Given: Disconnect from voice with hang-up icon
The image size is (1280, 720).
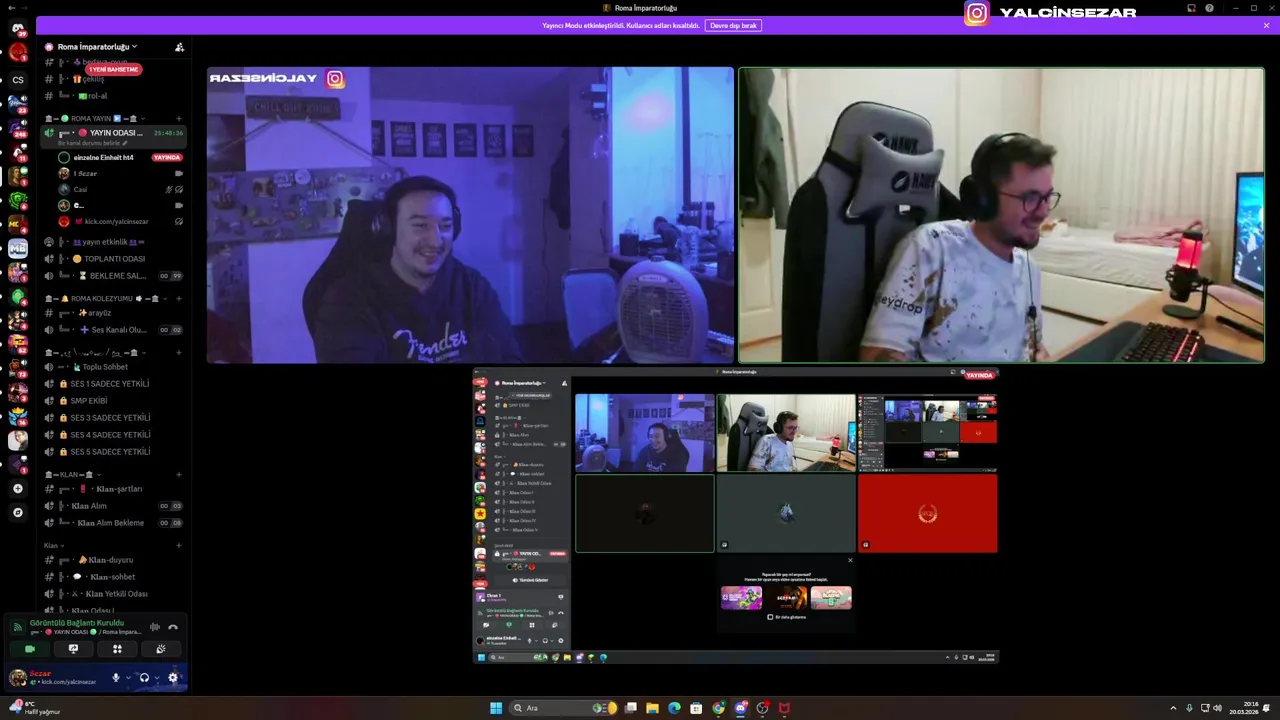Looking at the screenshot, I should click(x=173, y=627).
